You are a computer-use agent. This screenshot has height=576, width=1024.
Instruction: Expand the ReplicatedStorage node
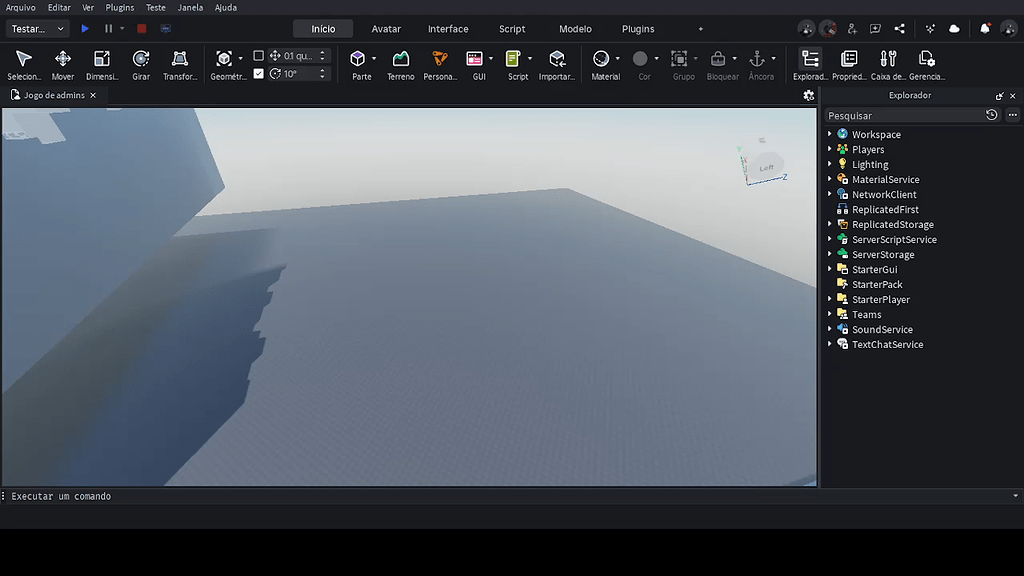[830, 224]
